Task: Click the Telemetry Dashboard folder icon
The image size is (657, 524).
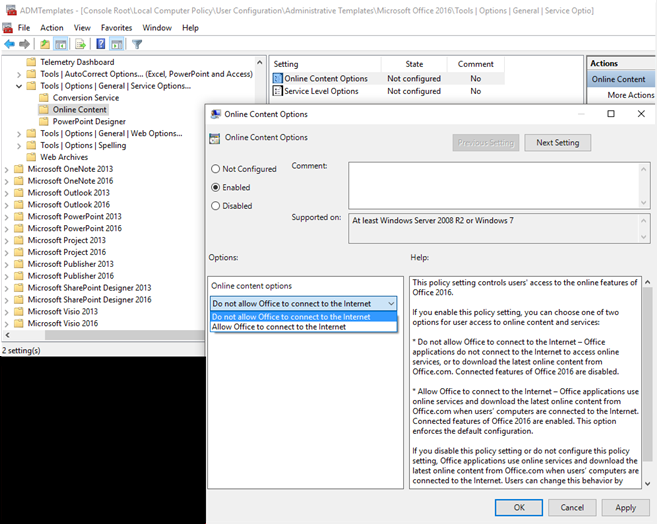Action: (31, 62)
